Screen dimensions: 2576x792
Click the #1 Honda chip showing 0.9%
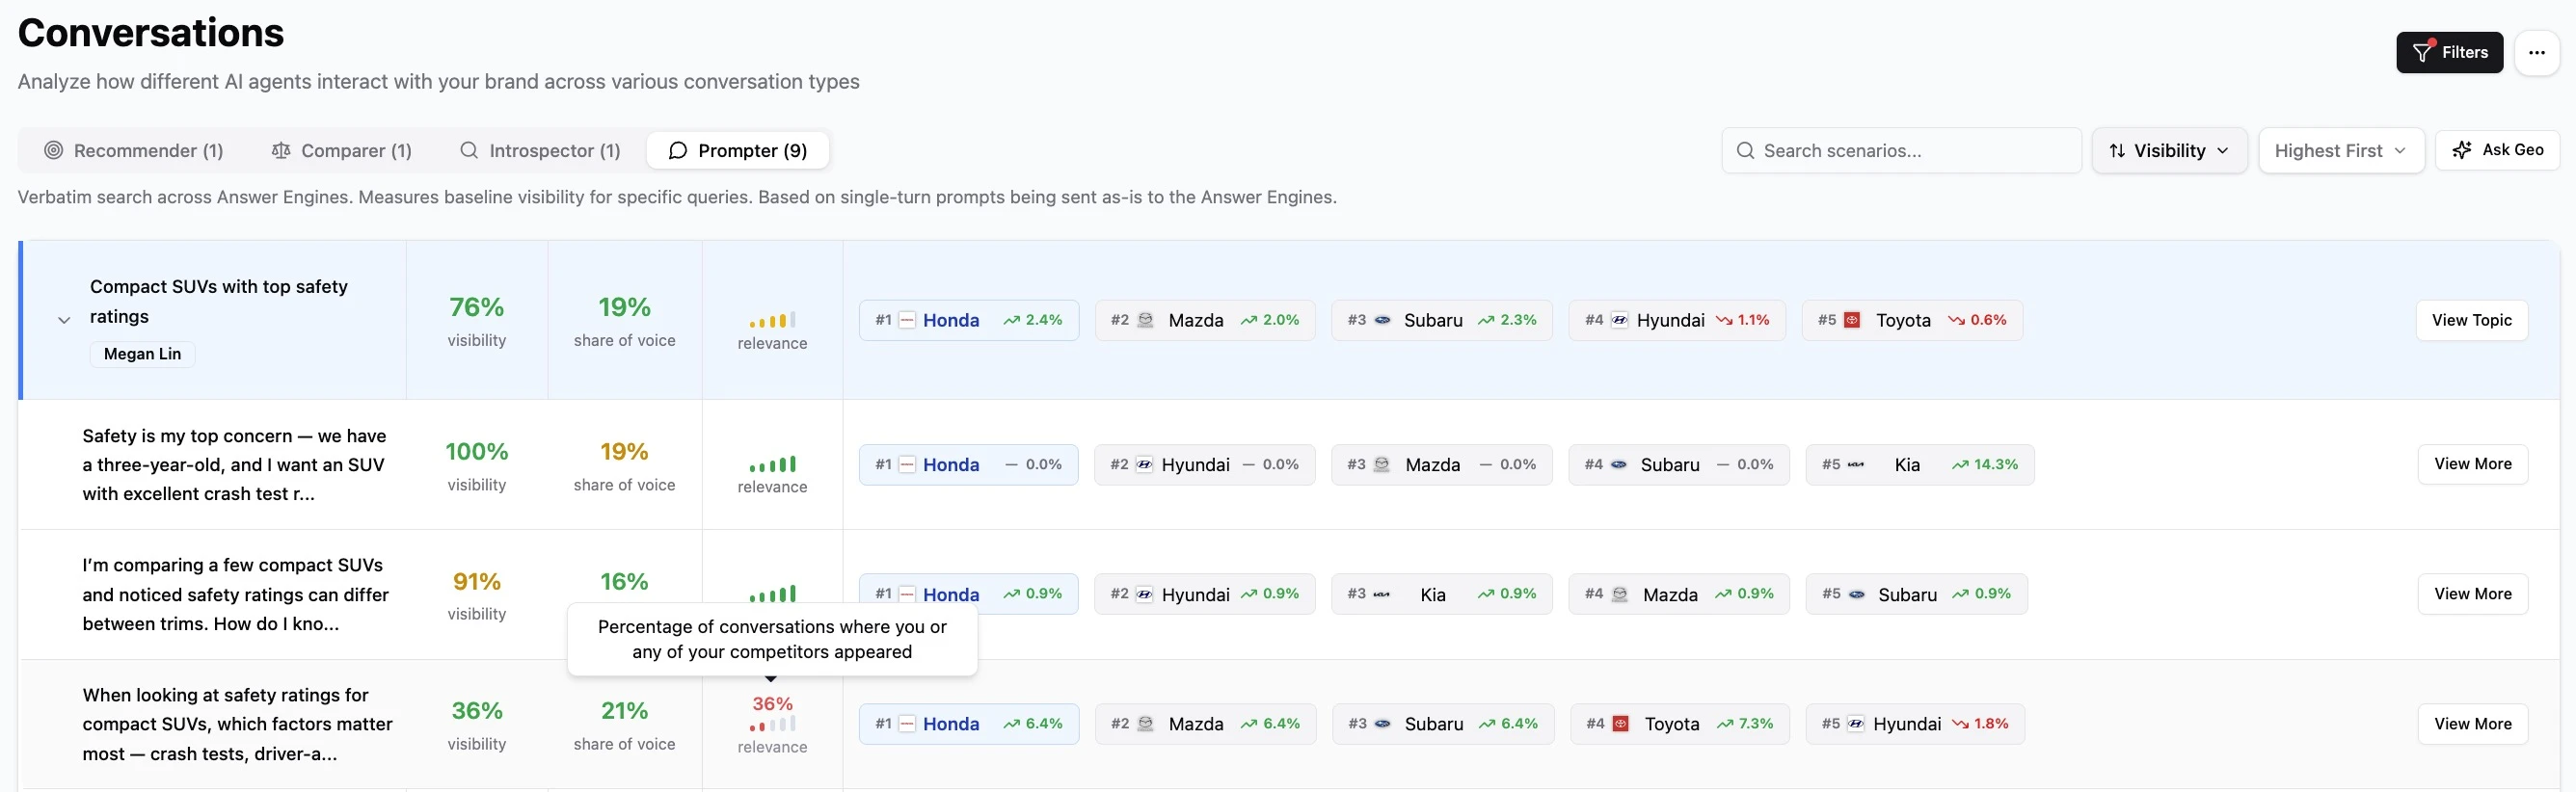pos(968,594)
